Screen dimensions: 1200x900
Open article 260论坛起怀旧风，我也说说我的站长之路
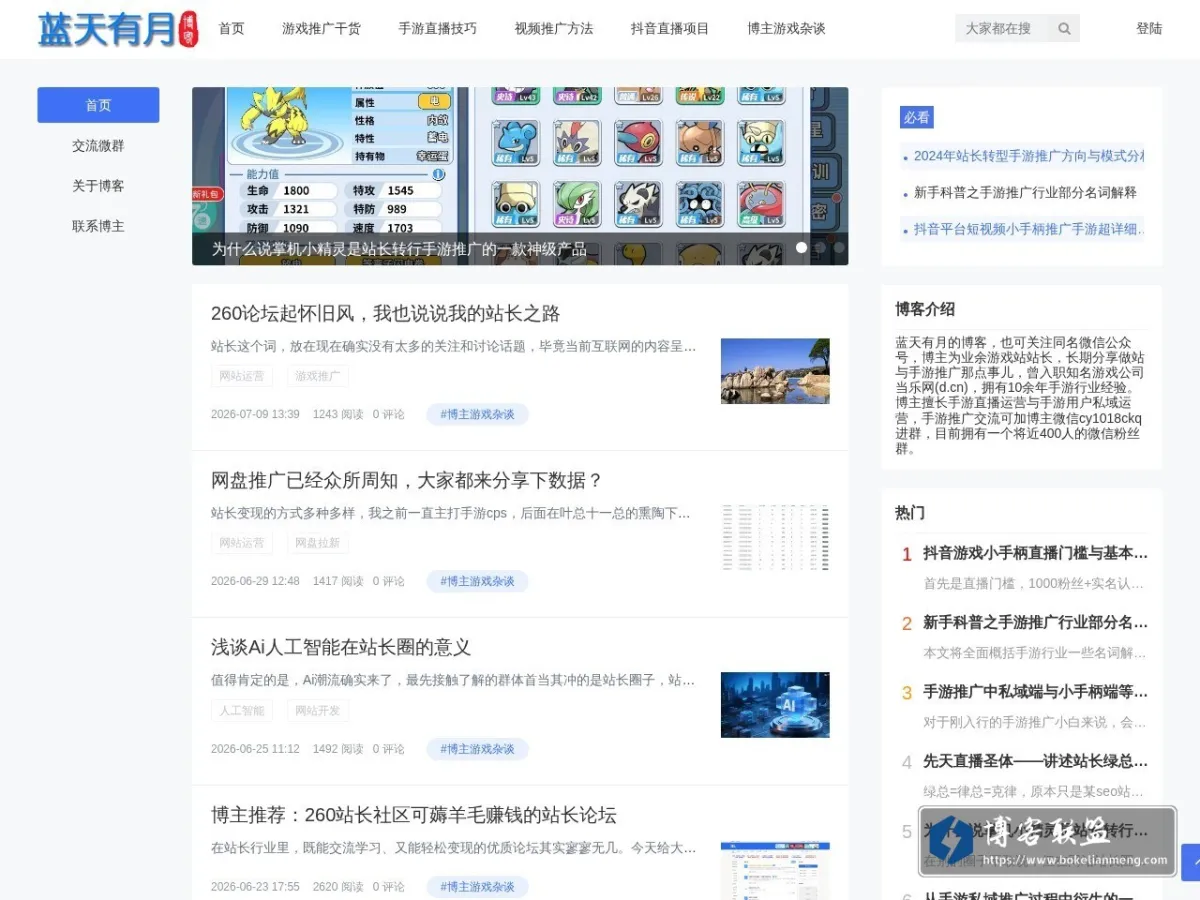tap(385, 314)
